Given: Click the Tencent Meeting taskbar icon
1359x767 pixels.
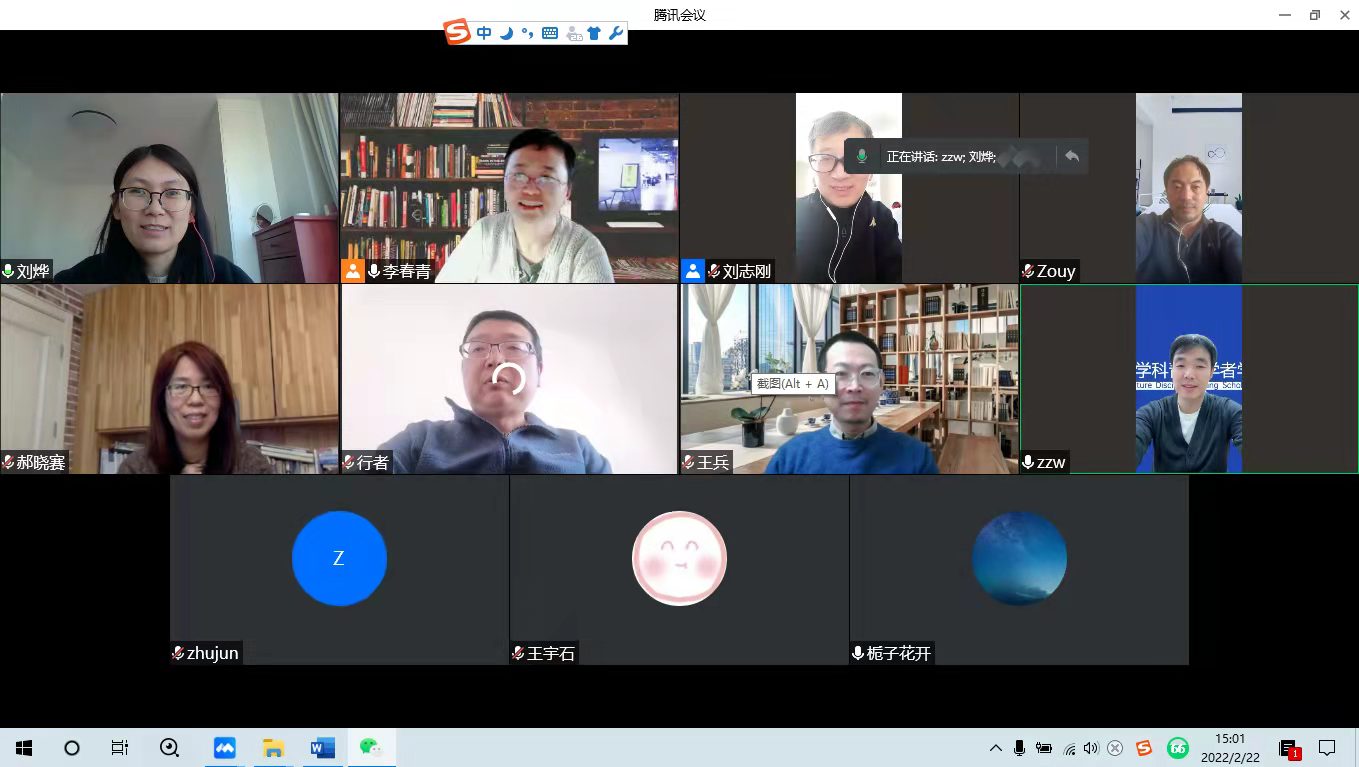Looking at the screenshot, I should [x=225, y=748].
